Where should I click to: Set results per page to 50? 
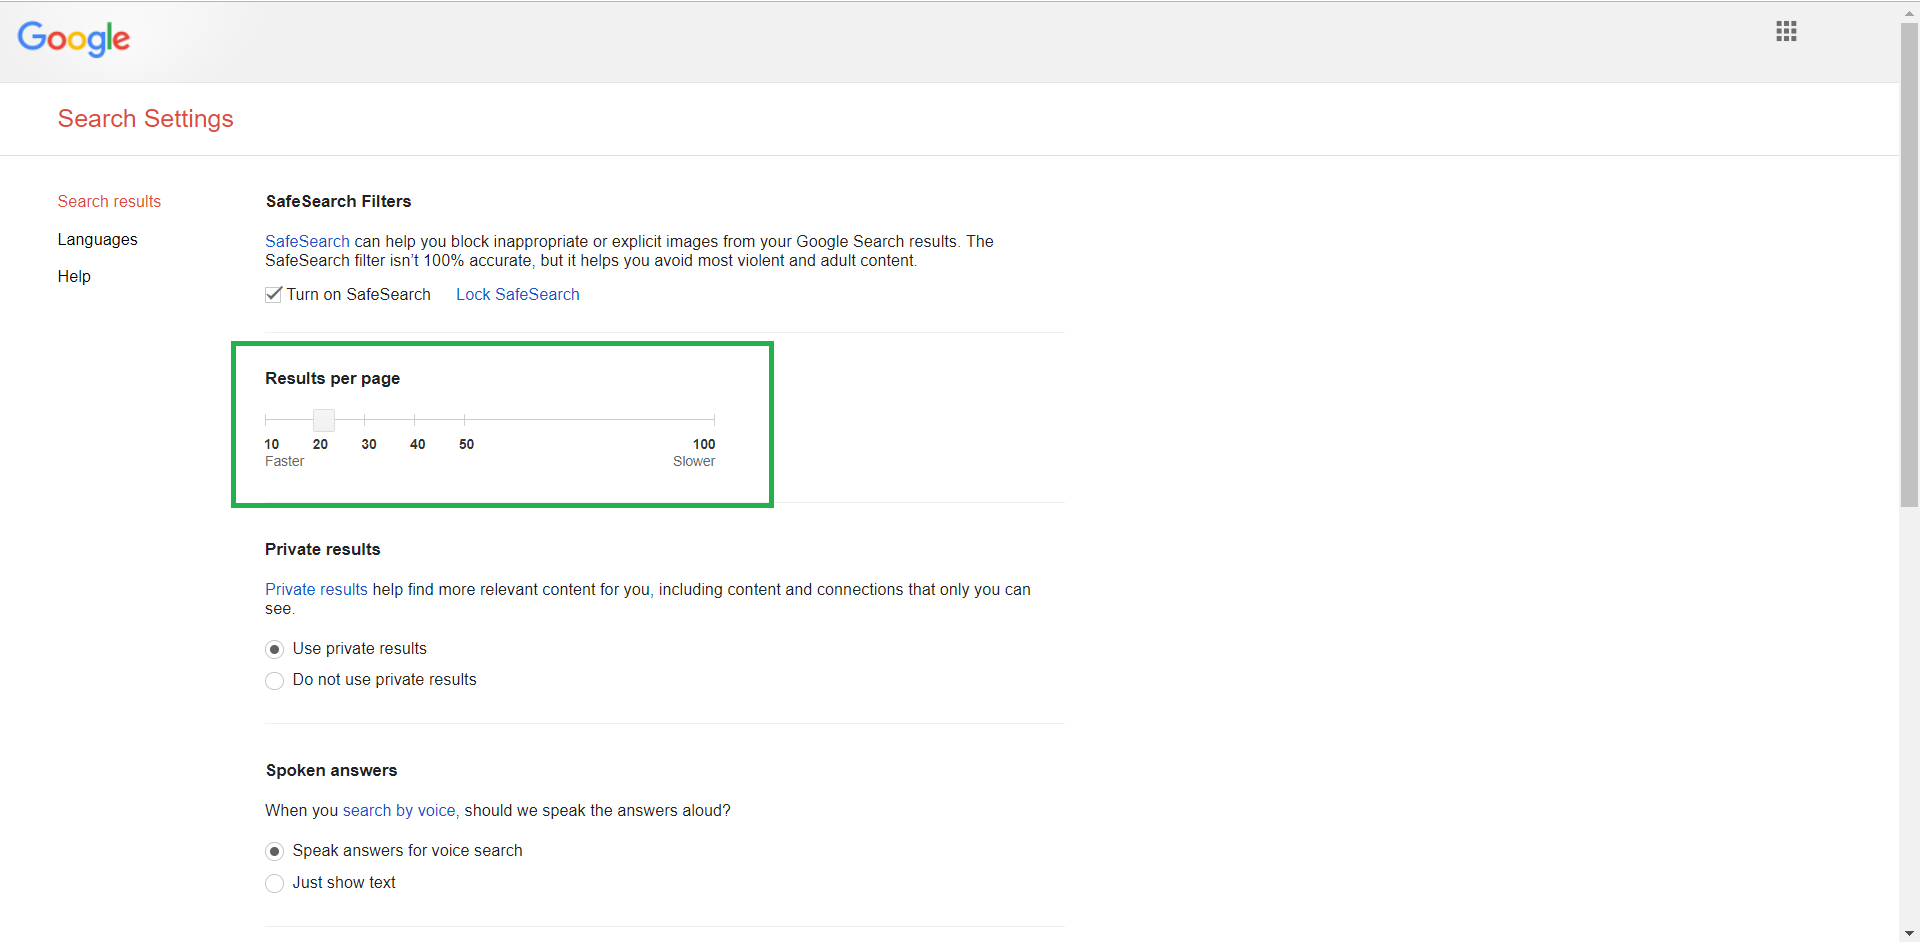click(465, 420)
